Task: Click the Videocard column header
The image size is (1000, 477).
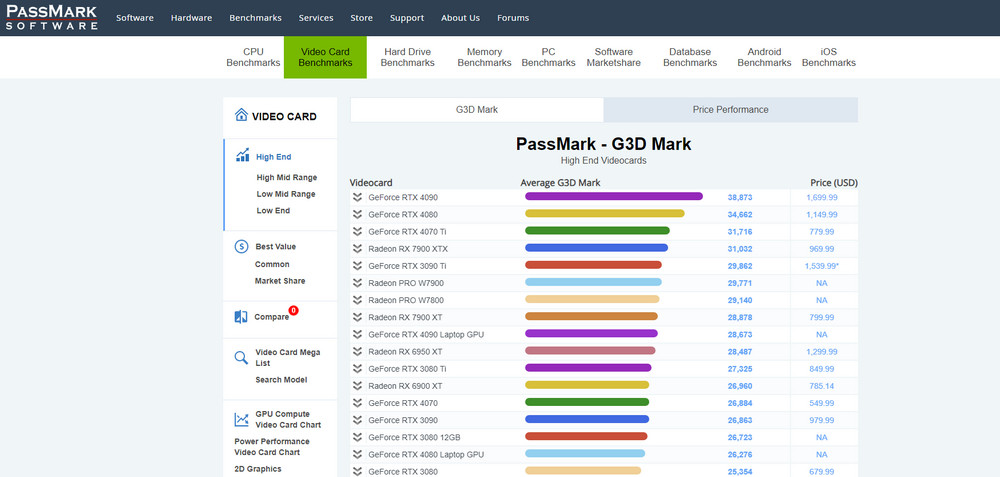Action: click(371, 183)
